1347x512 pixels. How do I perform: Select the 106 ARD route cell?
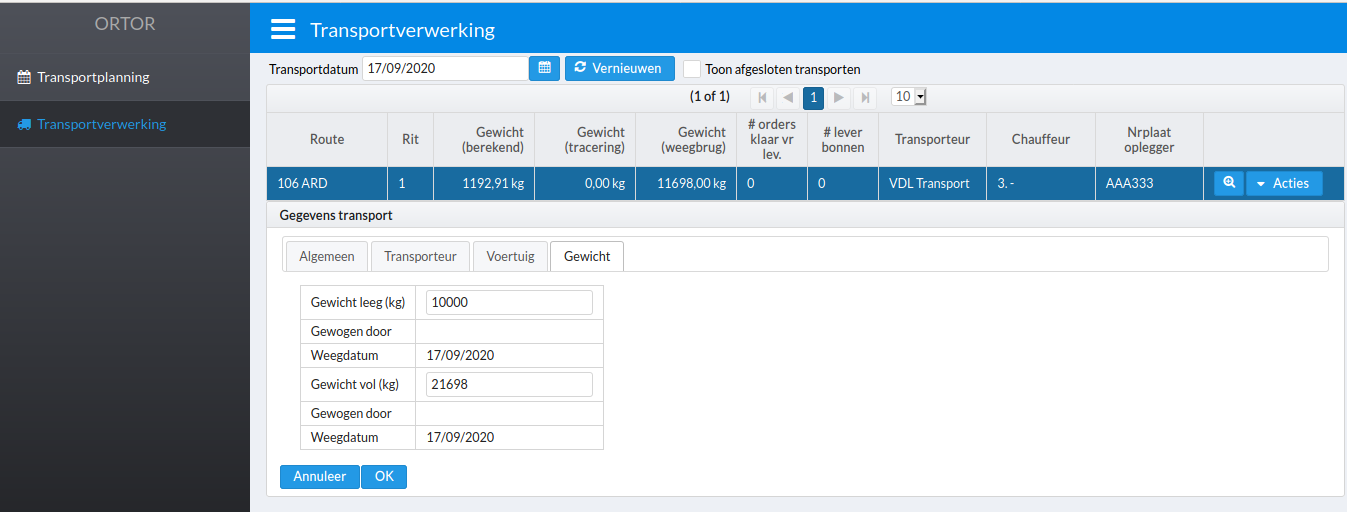tap(327, 183)
